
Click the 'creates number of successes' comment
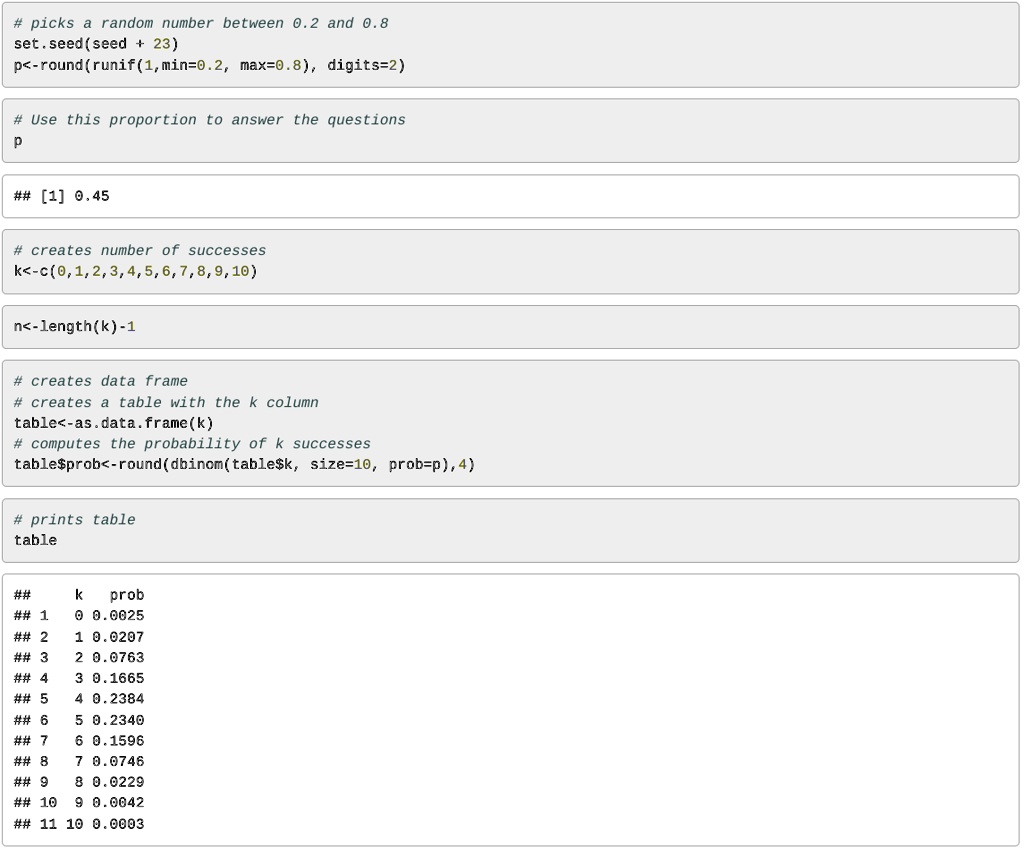140,251
